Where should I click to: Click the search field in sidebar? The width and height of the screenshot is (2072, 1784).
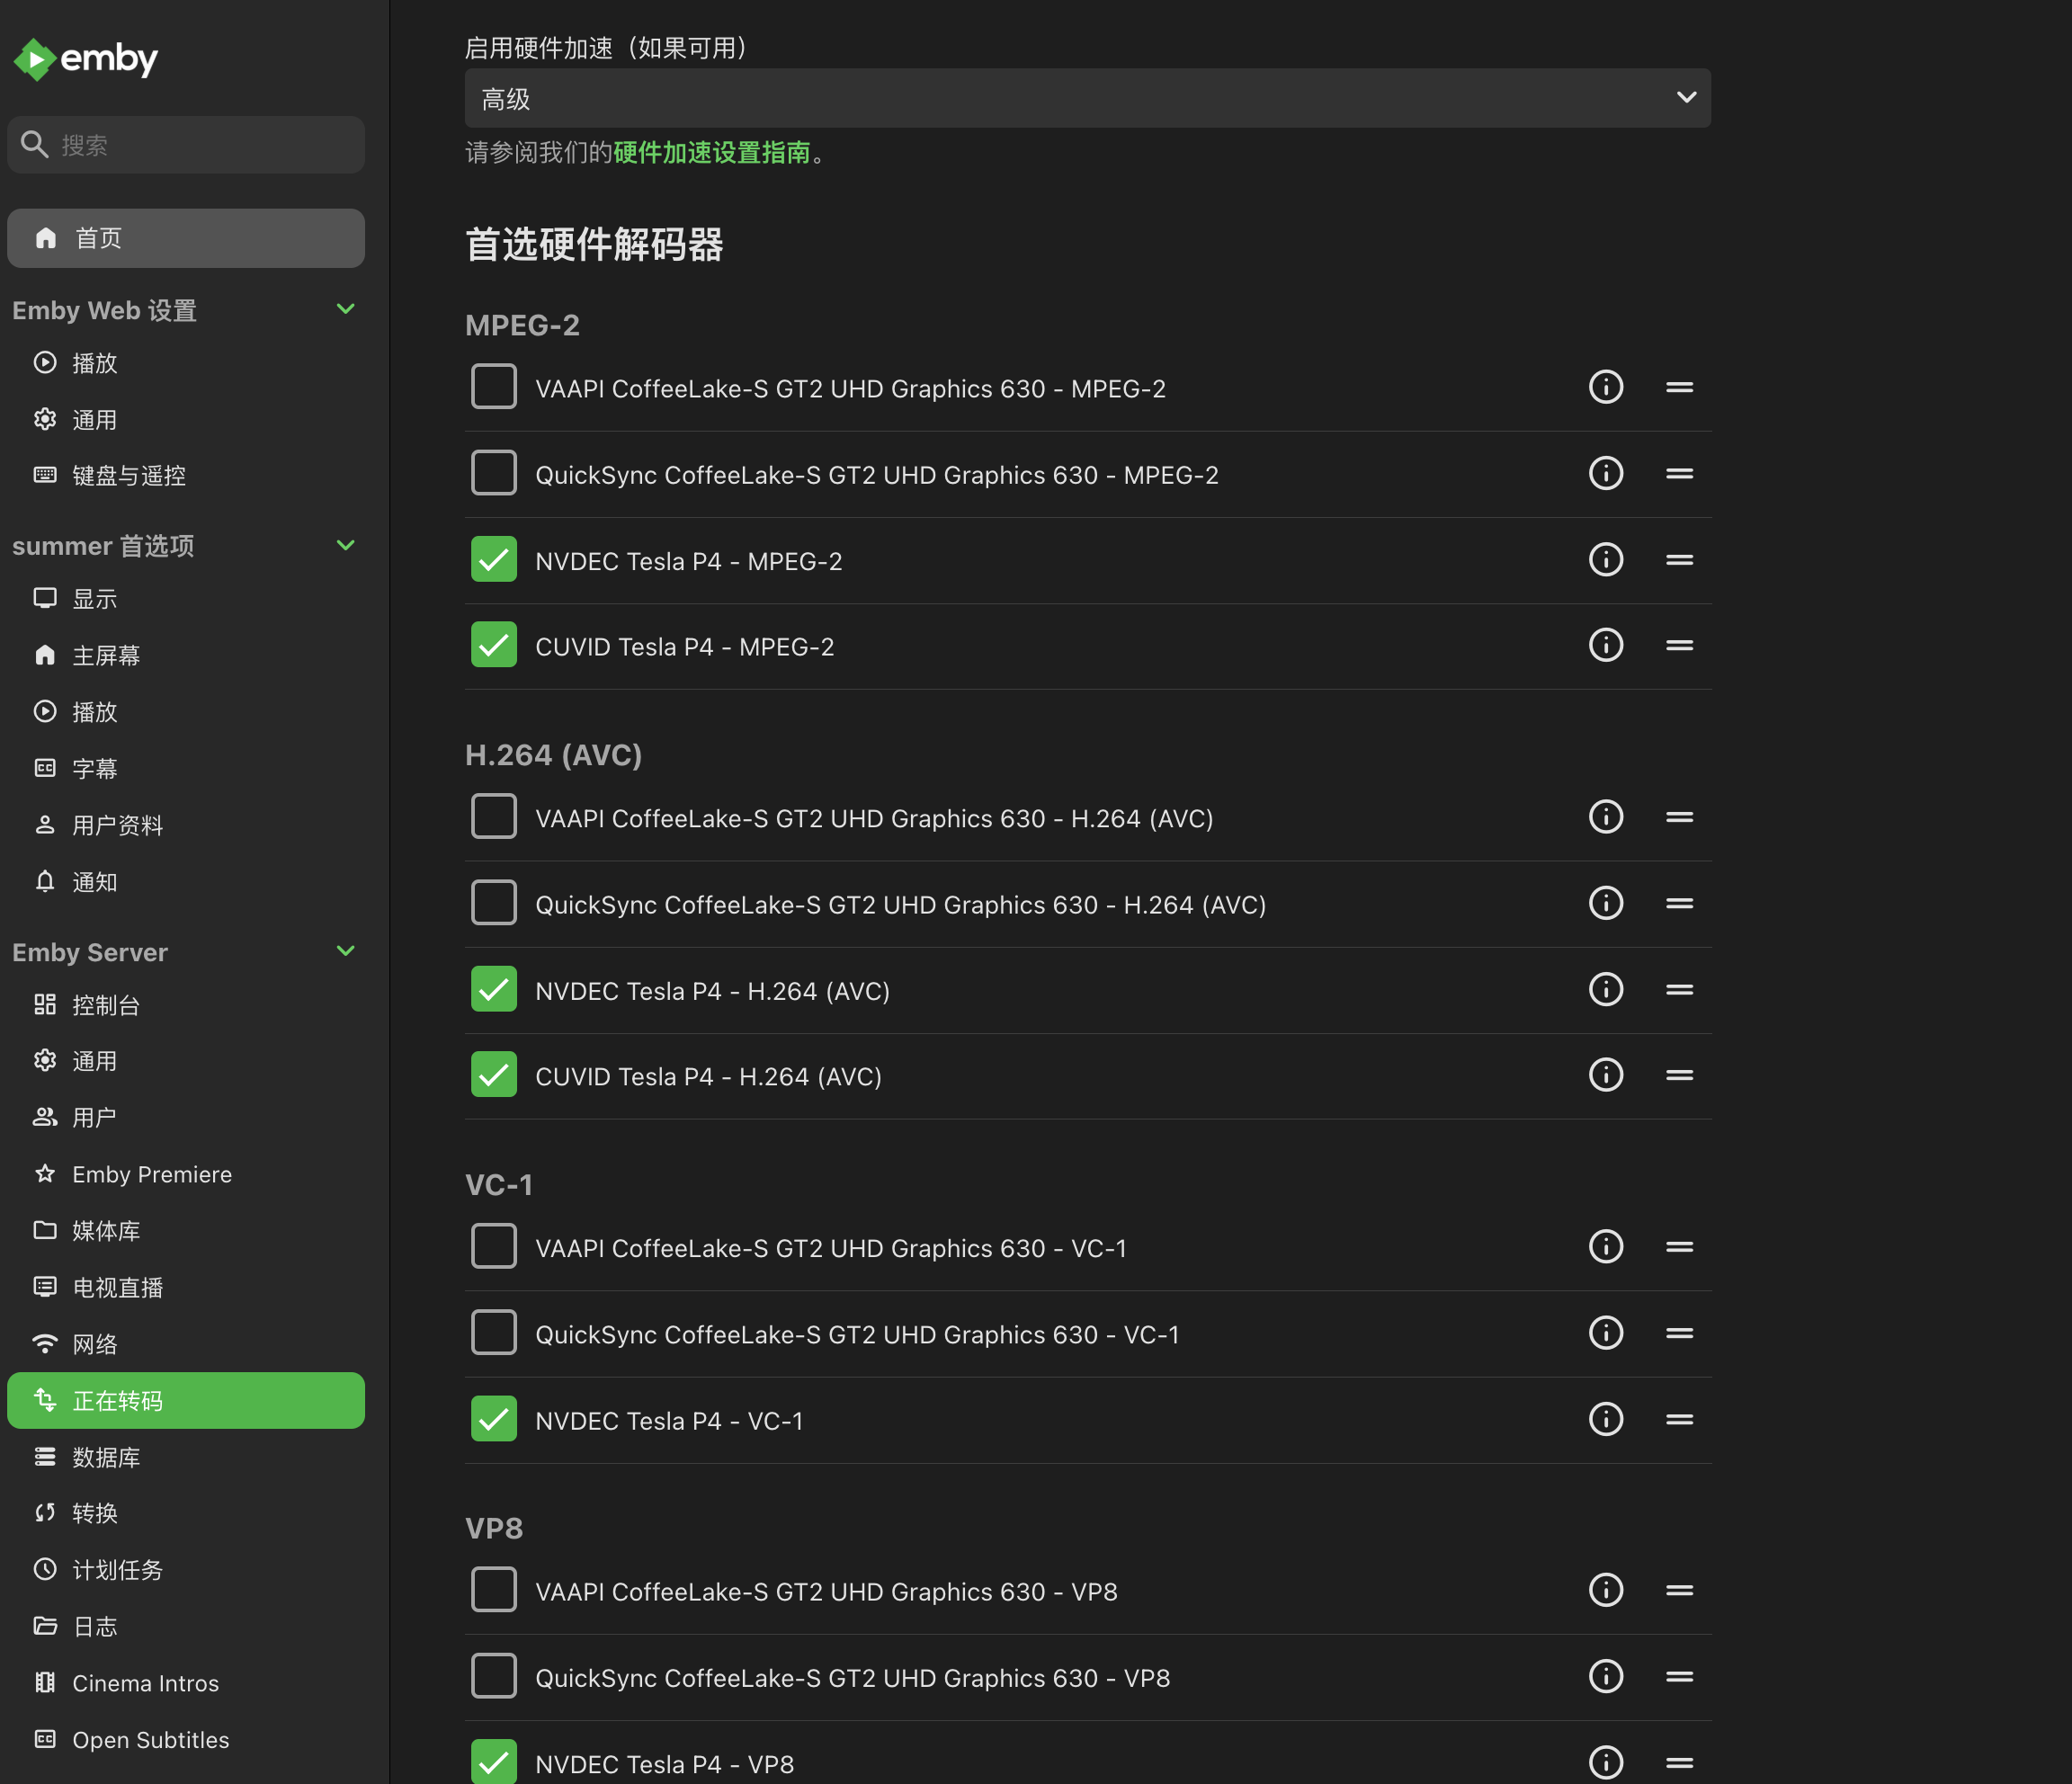(186, 145)
